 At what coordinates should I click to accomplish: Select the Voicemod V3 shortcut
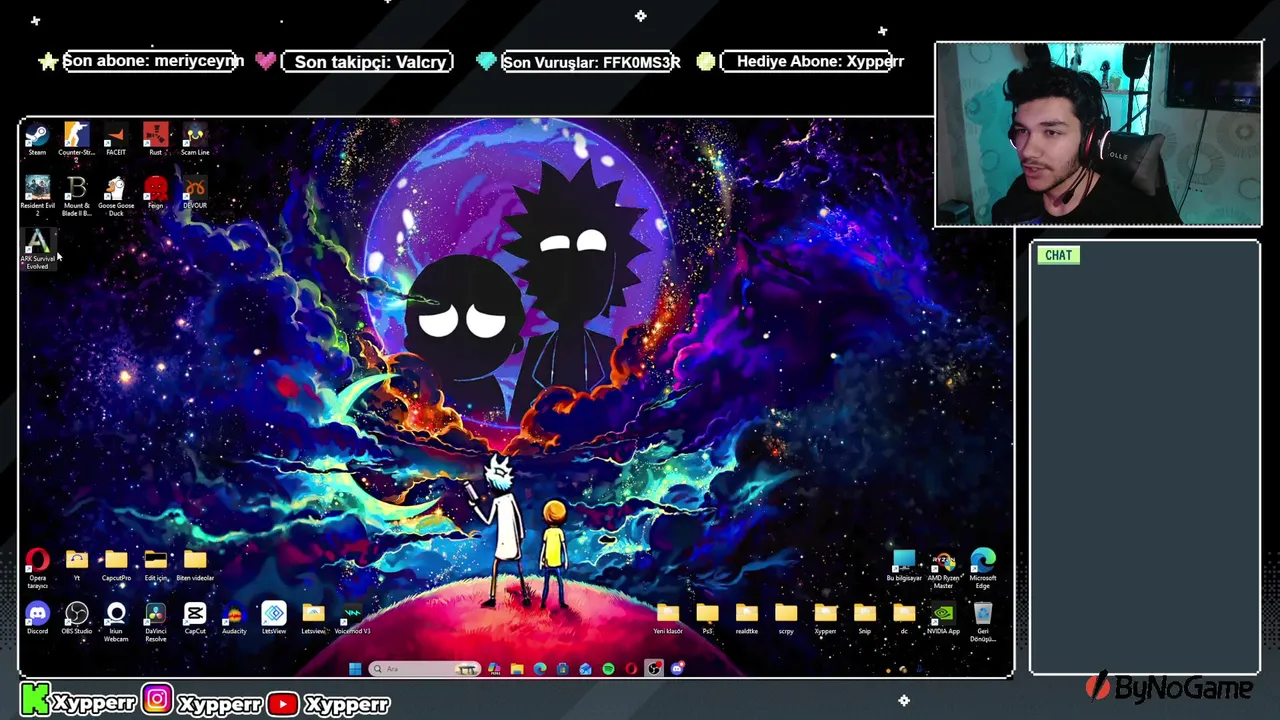click(x=352, y=619)
